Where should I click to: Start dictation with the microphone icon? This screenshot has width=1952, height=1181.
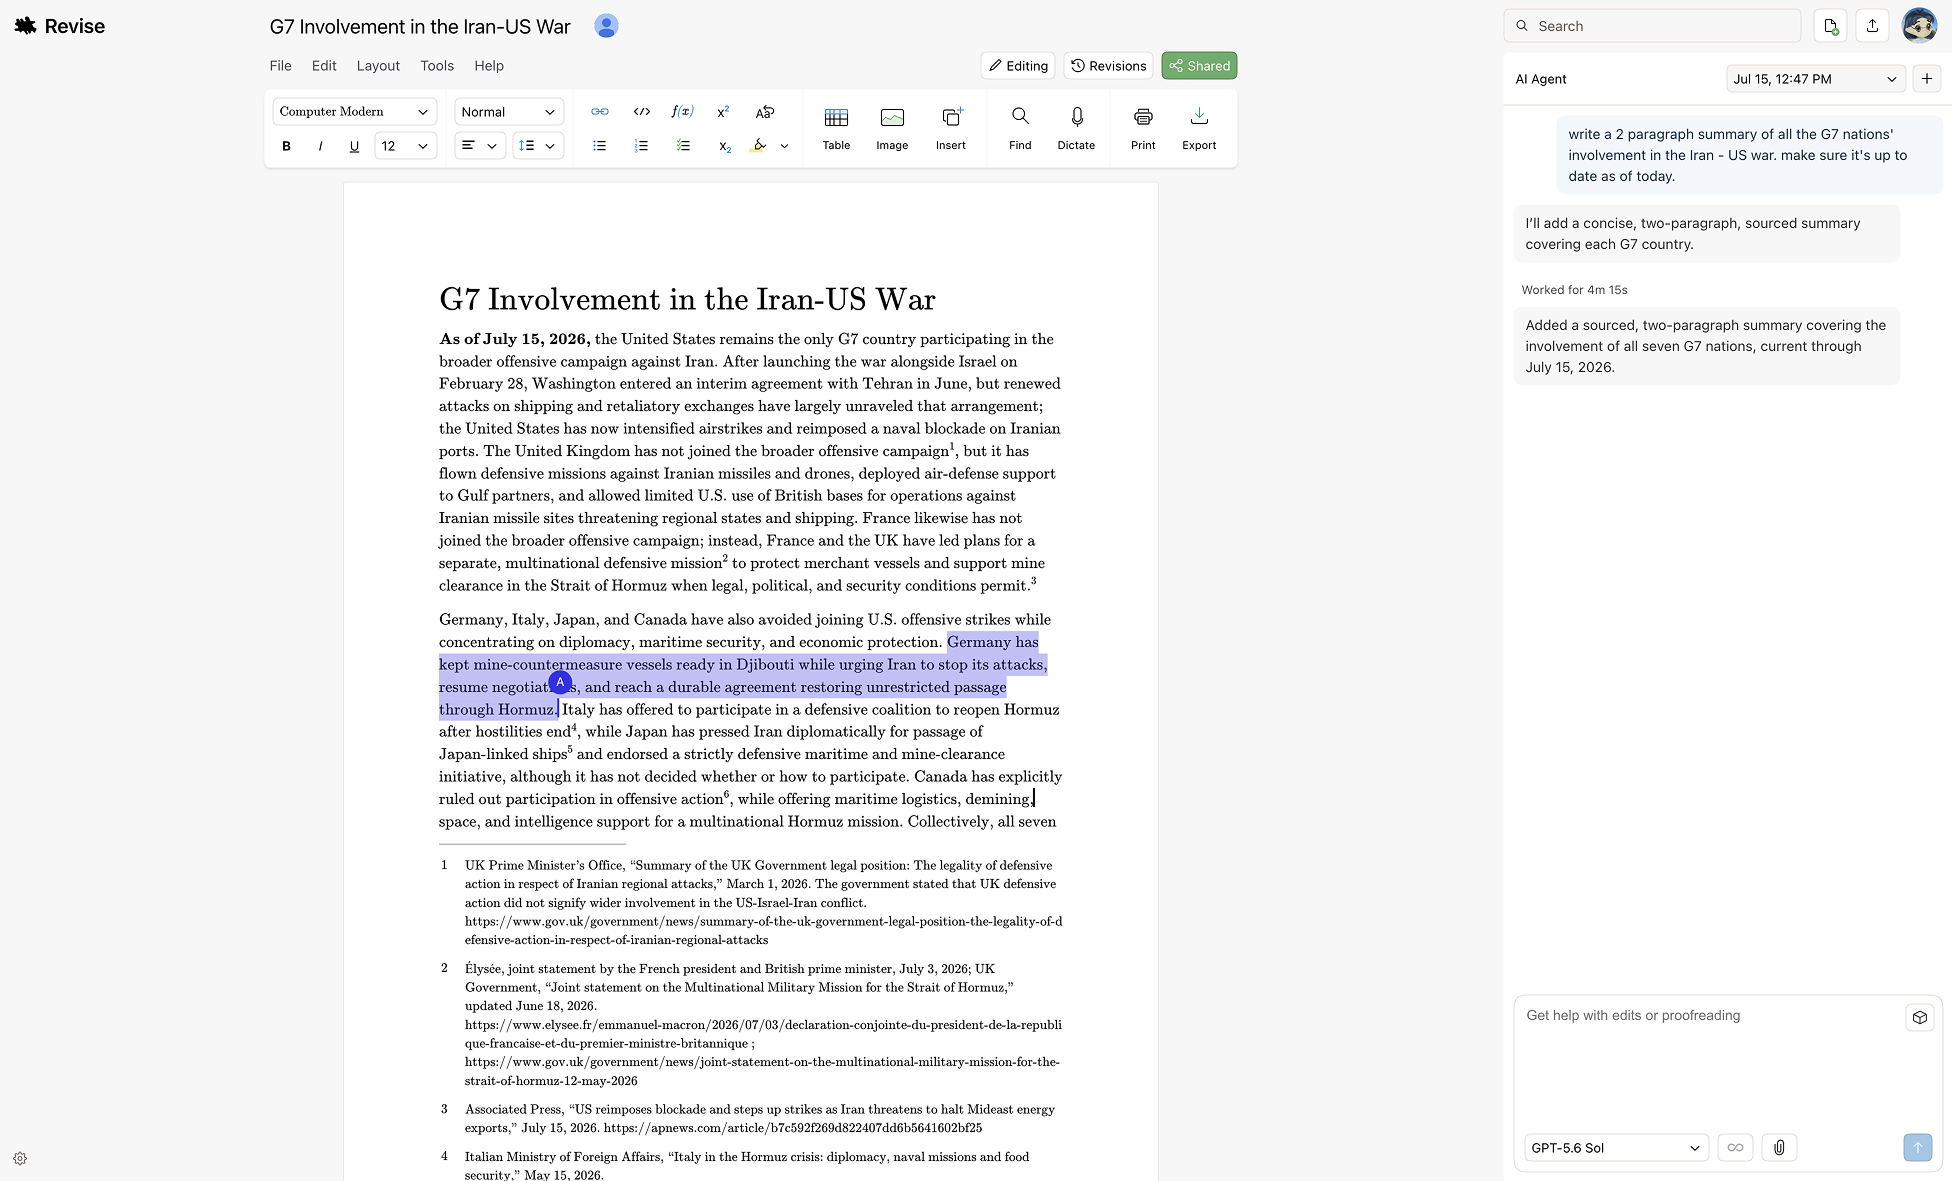coord(1076,129)
